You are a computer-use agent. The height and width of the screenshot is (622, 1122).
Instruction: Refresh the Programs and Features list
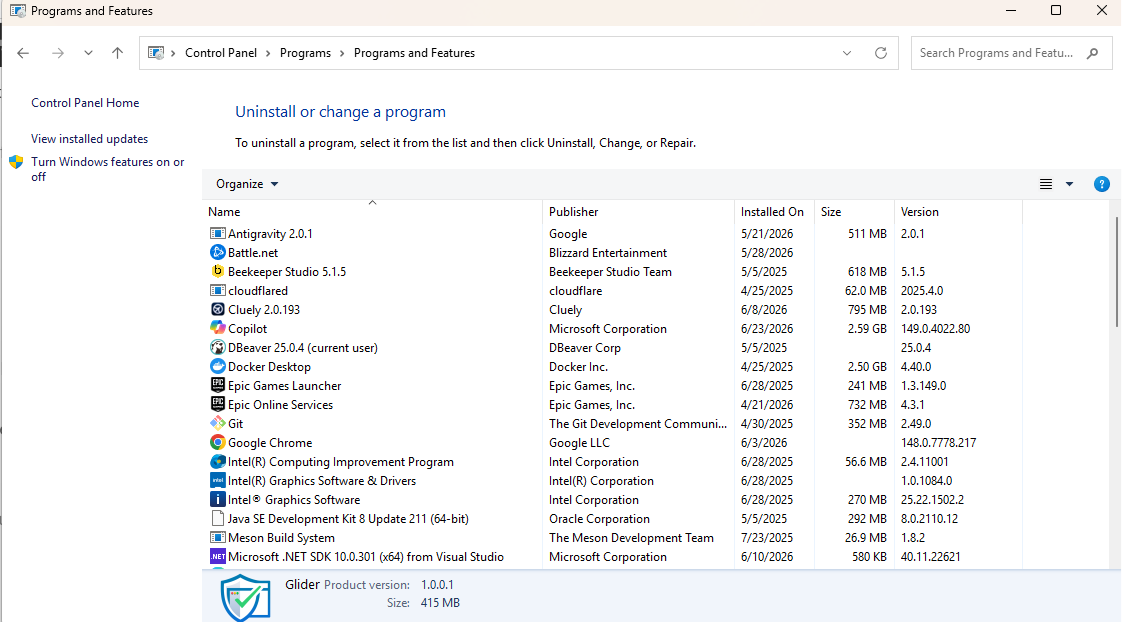tap(881, 53)
